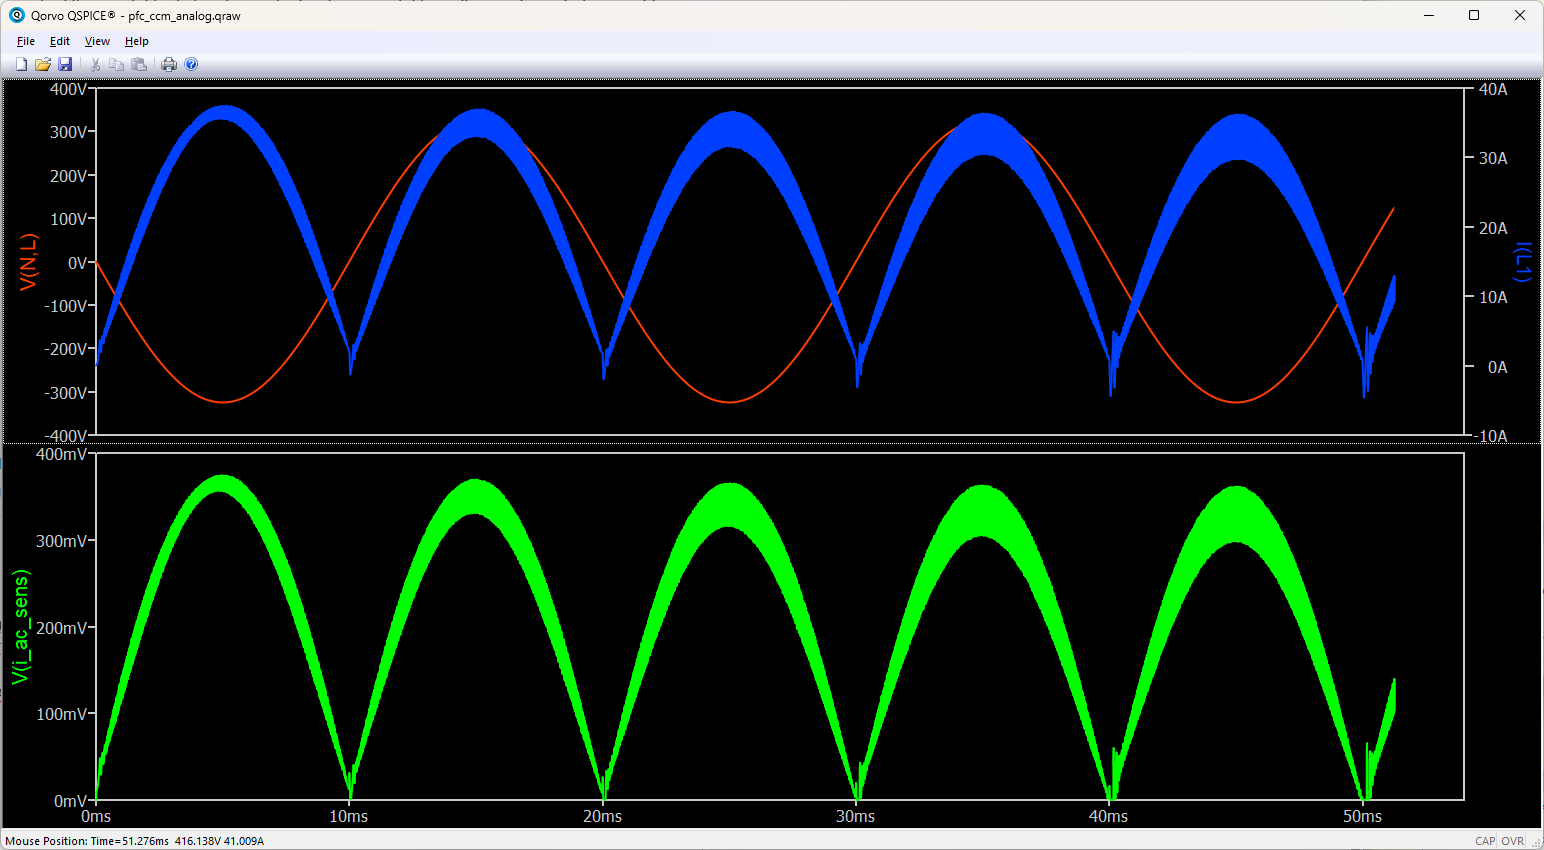Open the File menu
Viewport: 1544px width, 850px height.
(x=26, y=41)
